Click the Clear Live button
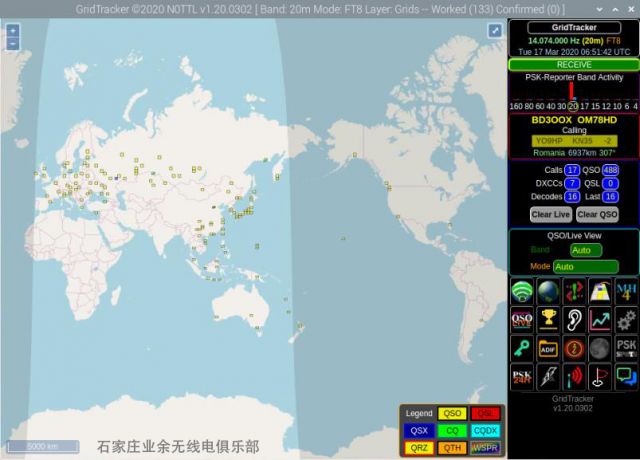This screenshot has width=640, height=460. coord(550,214)
